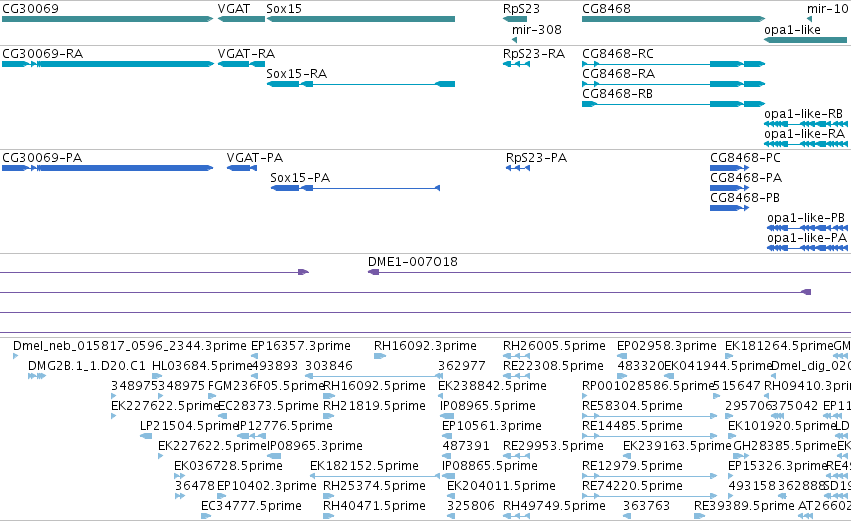The width and height of the screenshot is (851, 521).
Task: Open the CG8468-RB transcript label
Action: (x=618, y=94)
